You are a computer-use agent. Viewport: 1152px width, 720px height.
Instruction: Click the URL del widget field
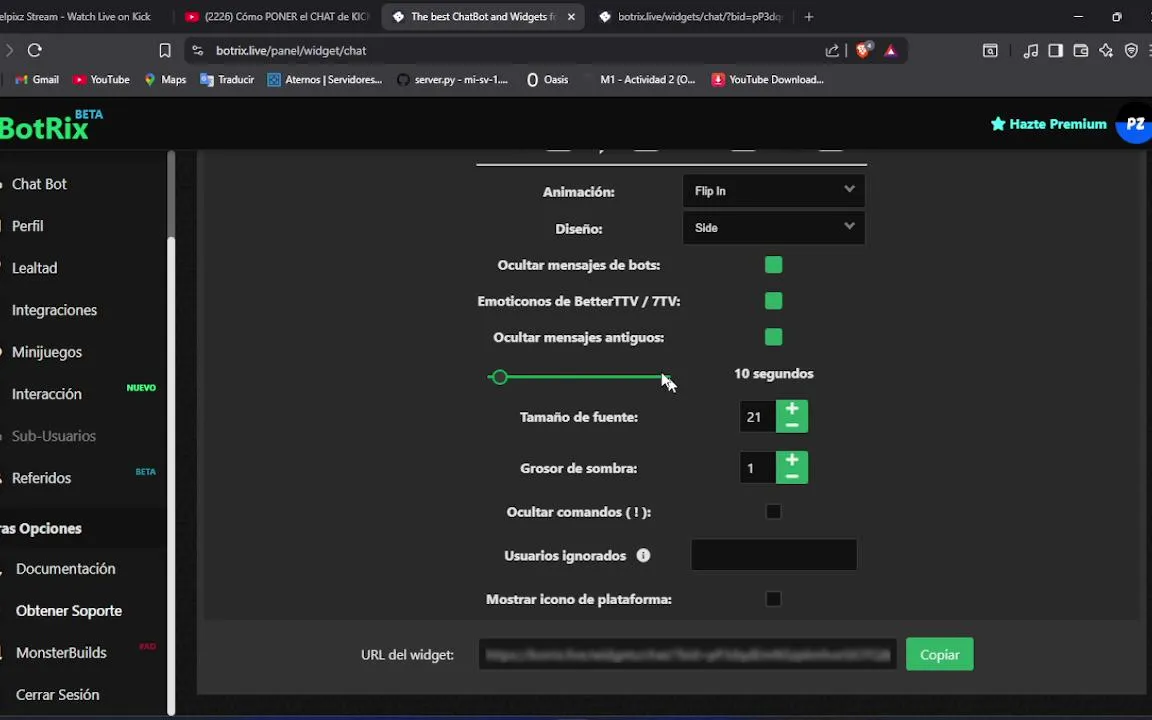click(688, 654)
